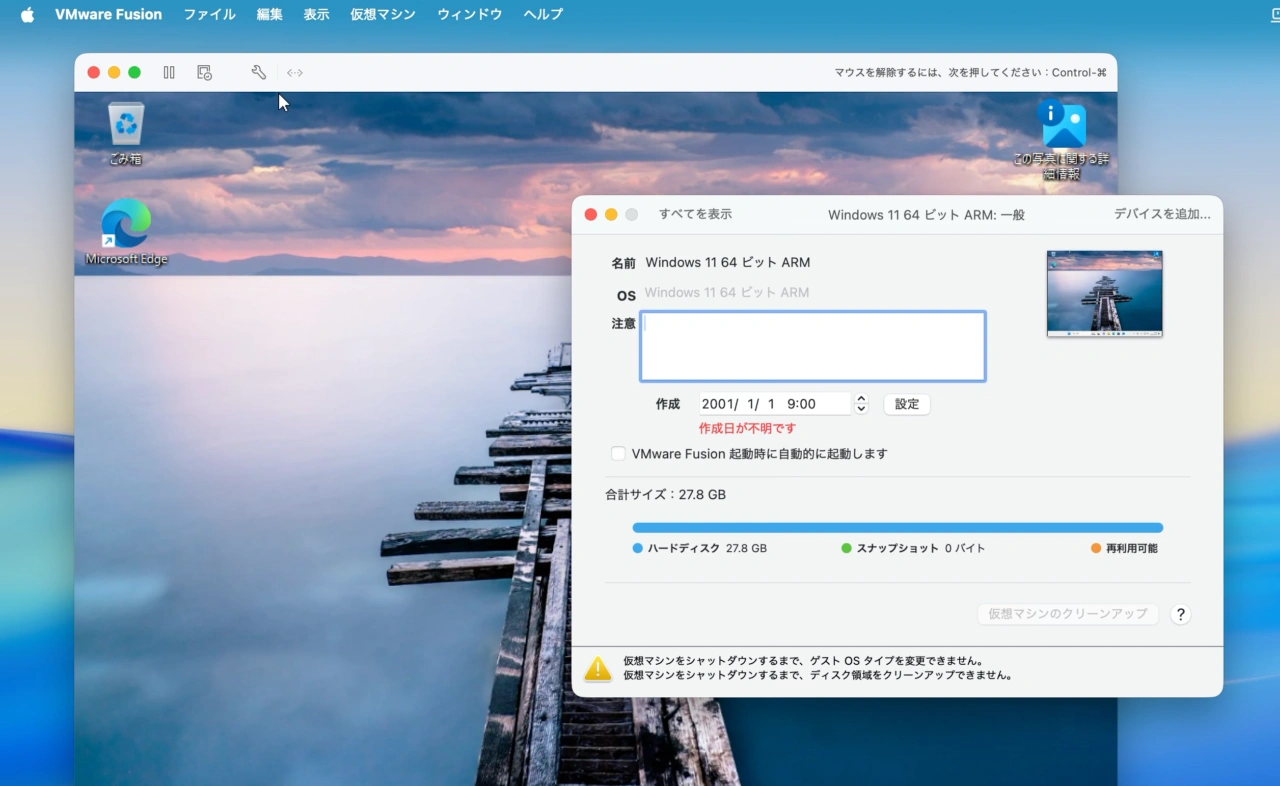Click the orange 再利用可能 legend dot
Image resolution: width=1280 pixels, height=786 pixels.
point(1096,548)
